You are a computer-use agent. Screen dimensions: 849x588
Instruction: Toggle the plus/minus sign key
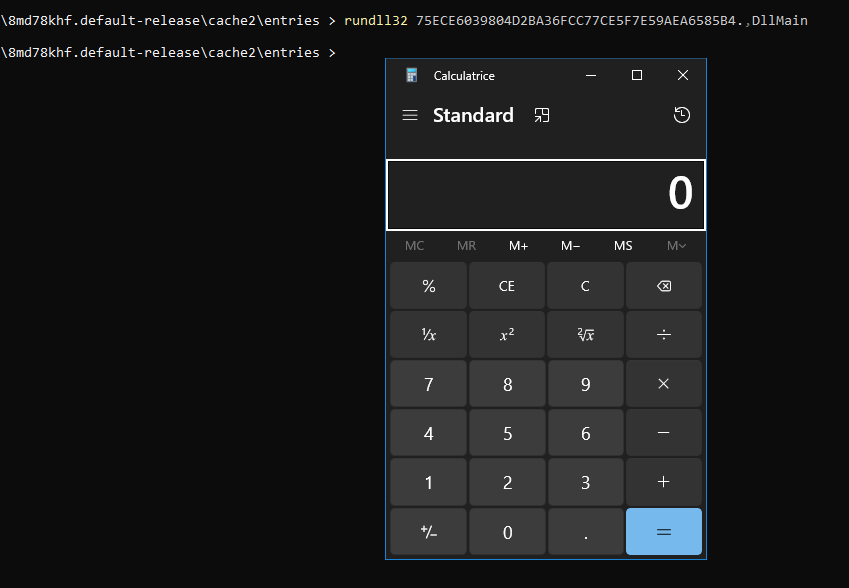[429, 532]
